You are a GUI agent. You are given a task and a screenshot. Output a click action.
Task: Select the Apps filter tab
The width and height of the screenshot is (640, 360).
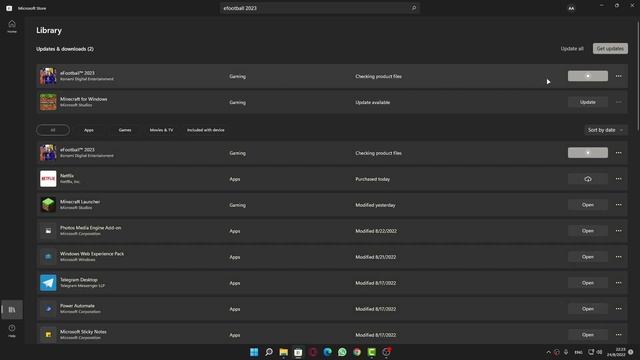(x=89, y=130)
